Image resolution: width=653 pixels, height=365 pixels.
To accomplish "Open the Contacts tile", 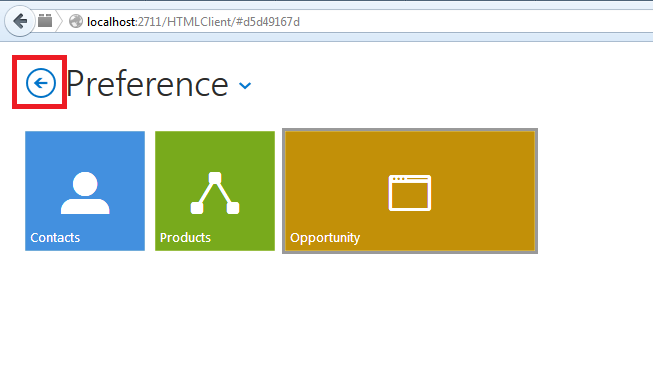I will coord(85,191).
